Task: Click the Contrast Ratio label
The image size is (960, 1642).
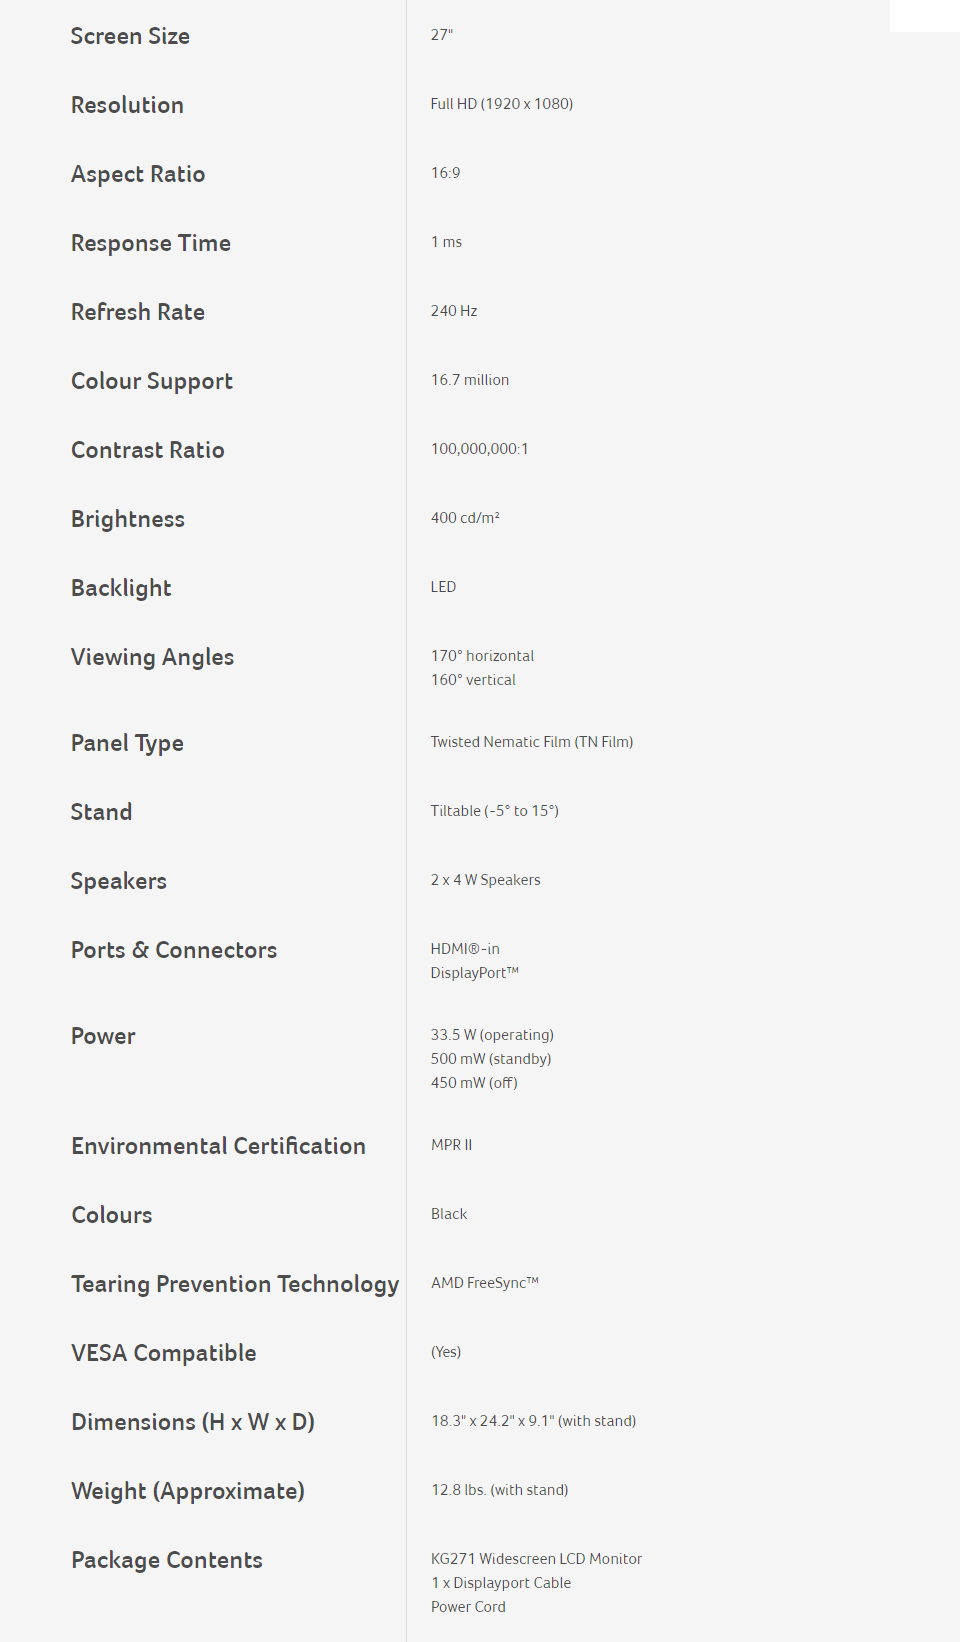Action: tap(148, 450)
